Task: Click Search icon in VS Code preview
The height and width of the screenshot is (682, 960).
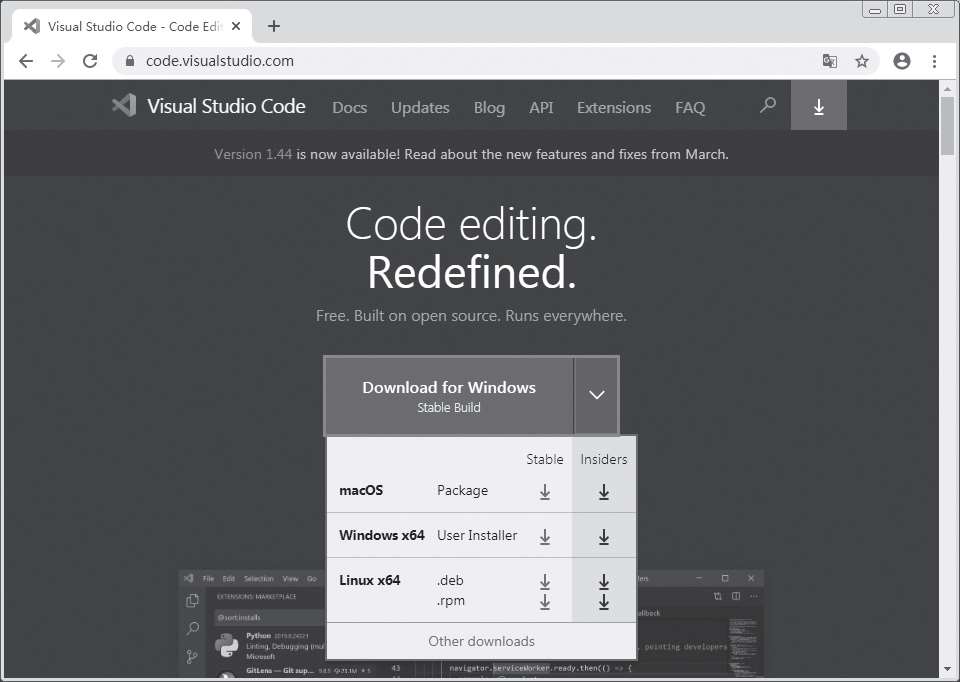Action: [x=192, y=628]
